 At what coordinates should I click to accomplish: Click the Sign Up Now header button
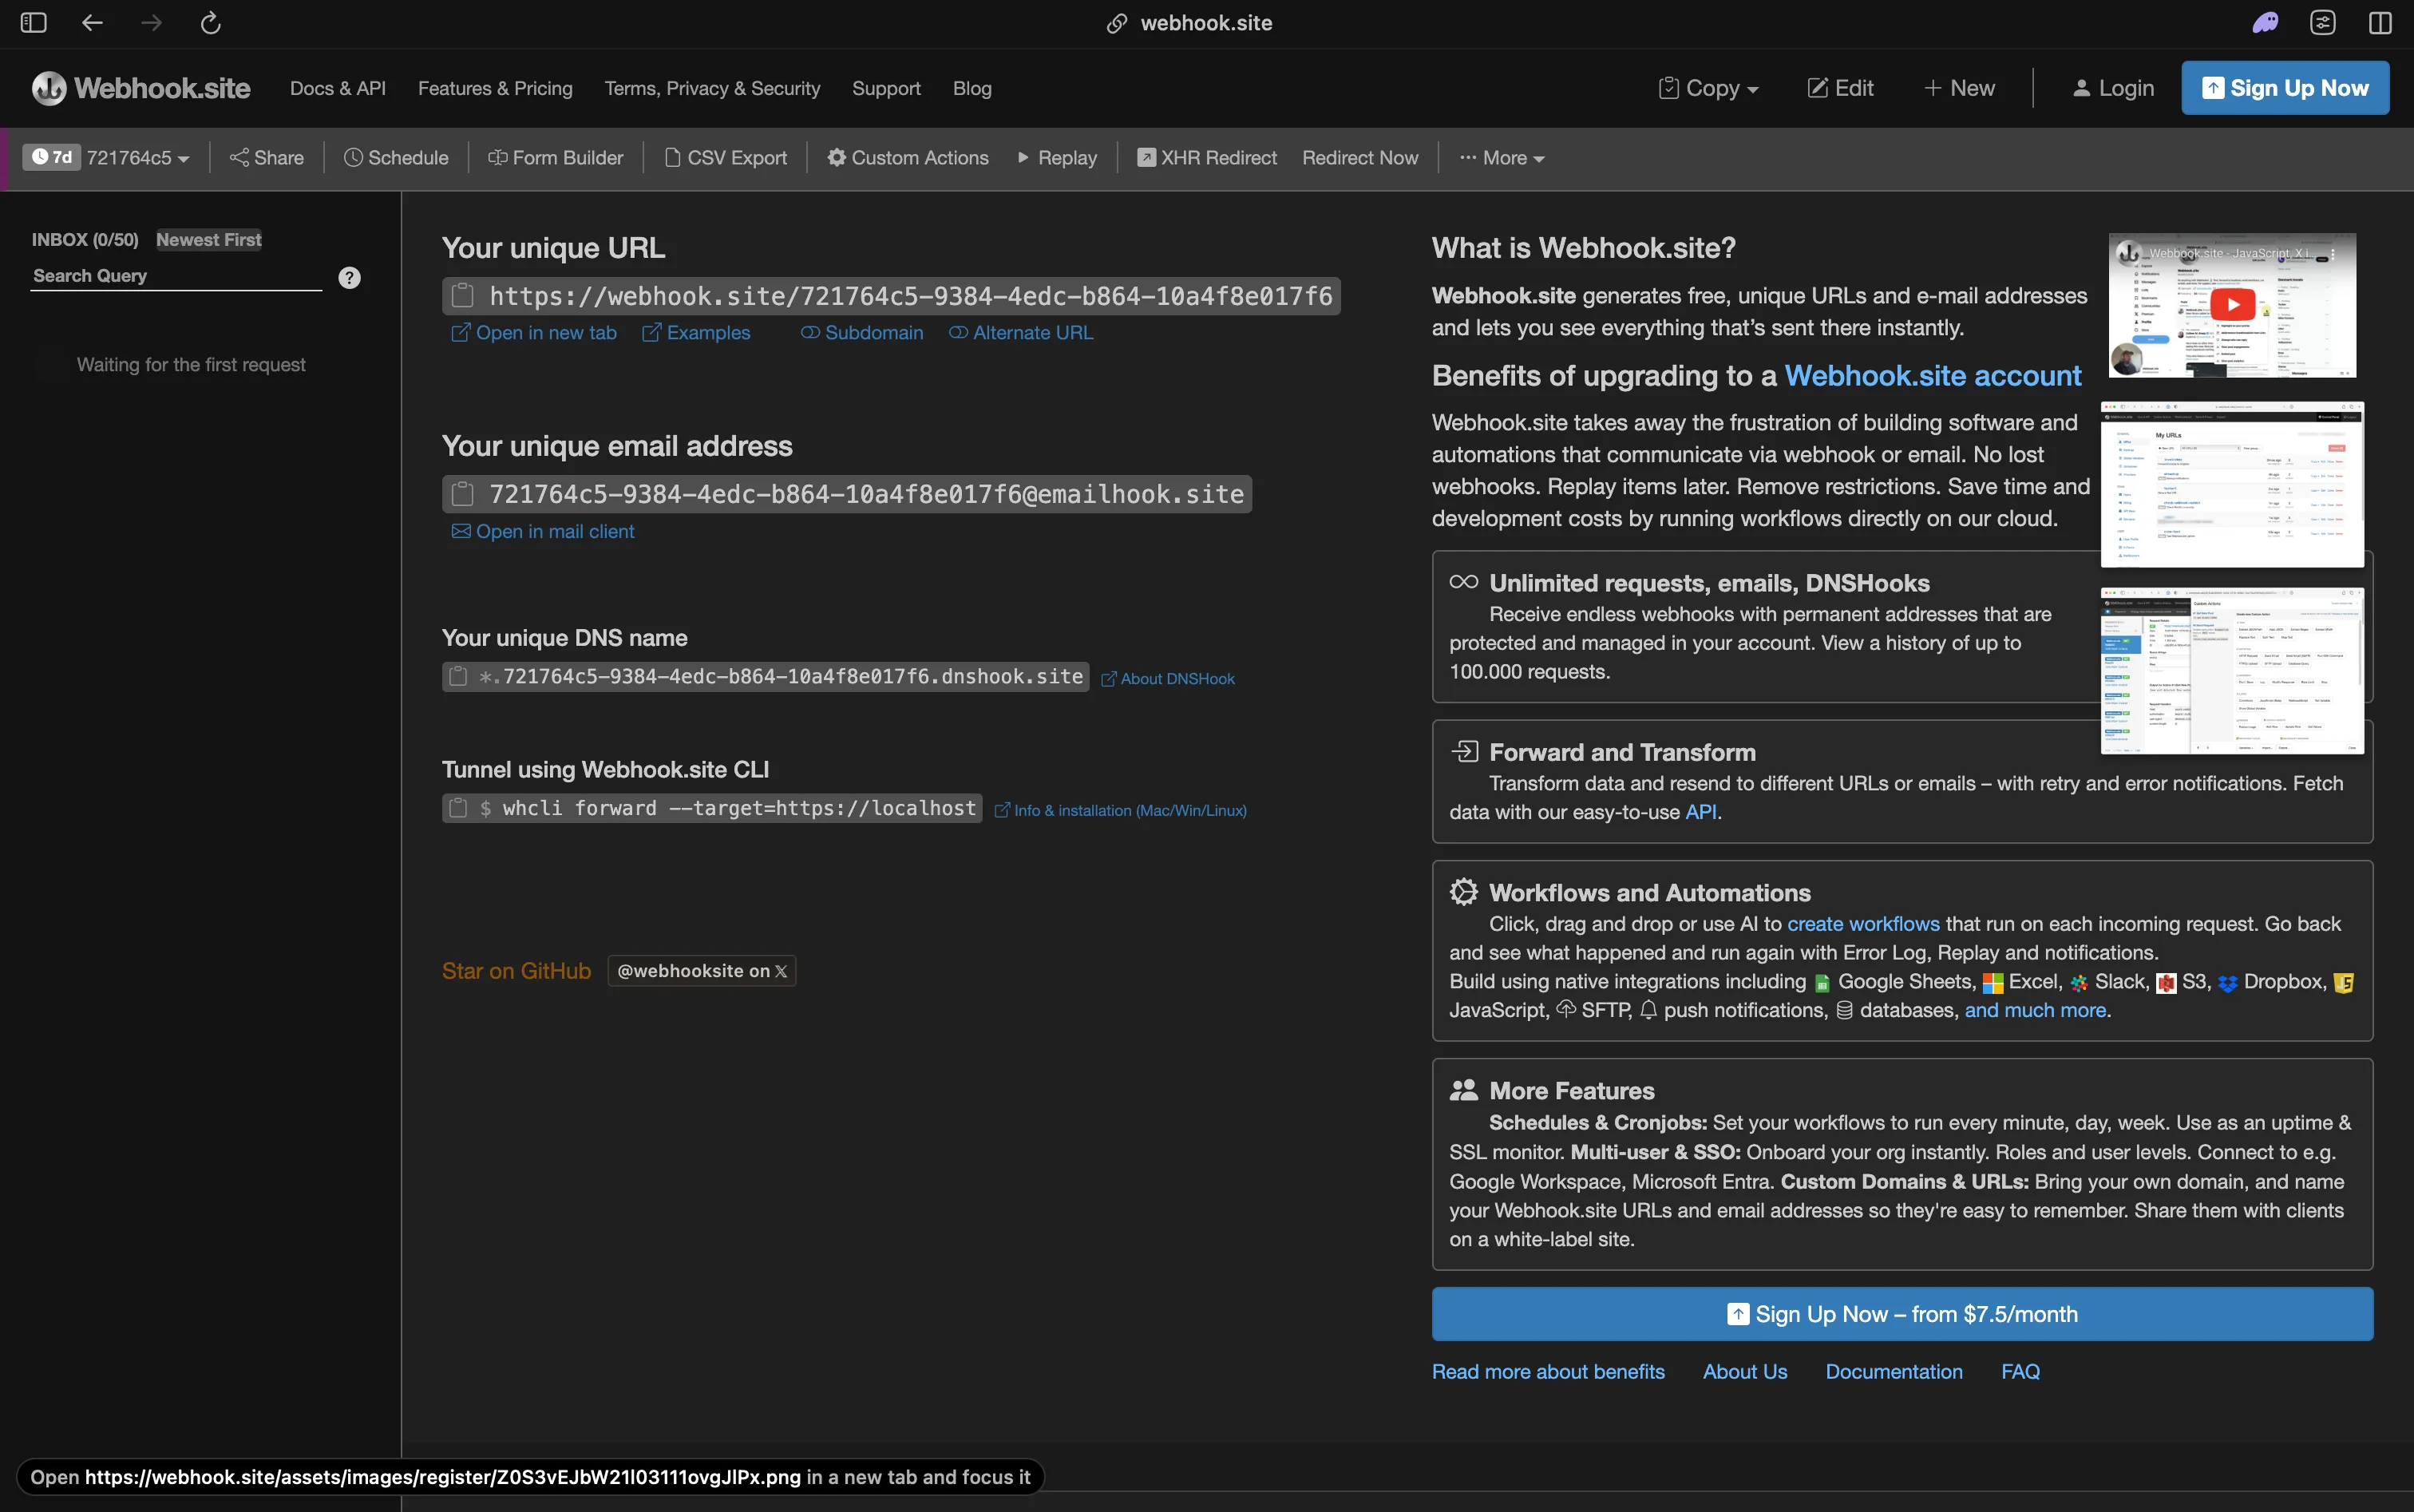pyautogui.click(x=2285, y=88)
